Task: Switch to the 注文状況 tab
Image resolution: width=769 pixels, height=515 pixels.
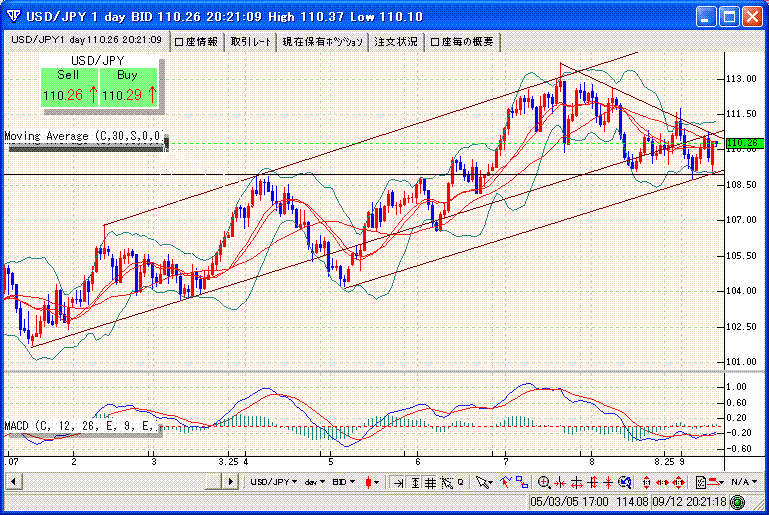Action: pos(396,42)
